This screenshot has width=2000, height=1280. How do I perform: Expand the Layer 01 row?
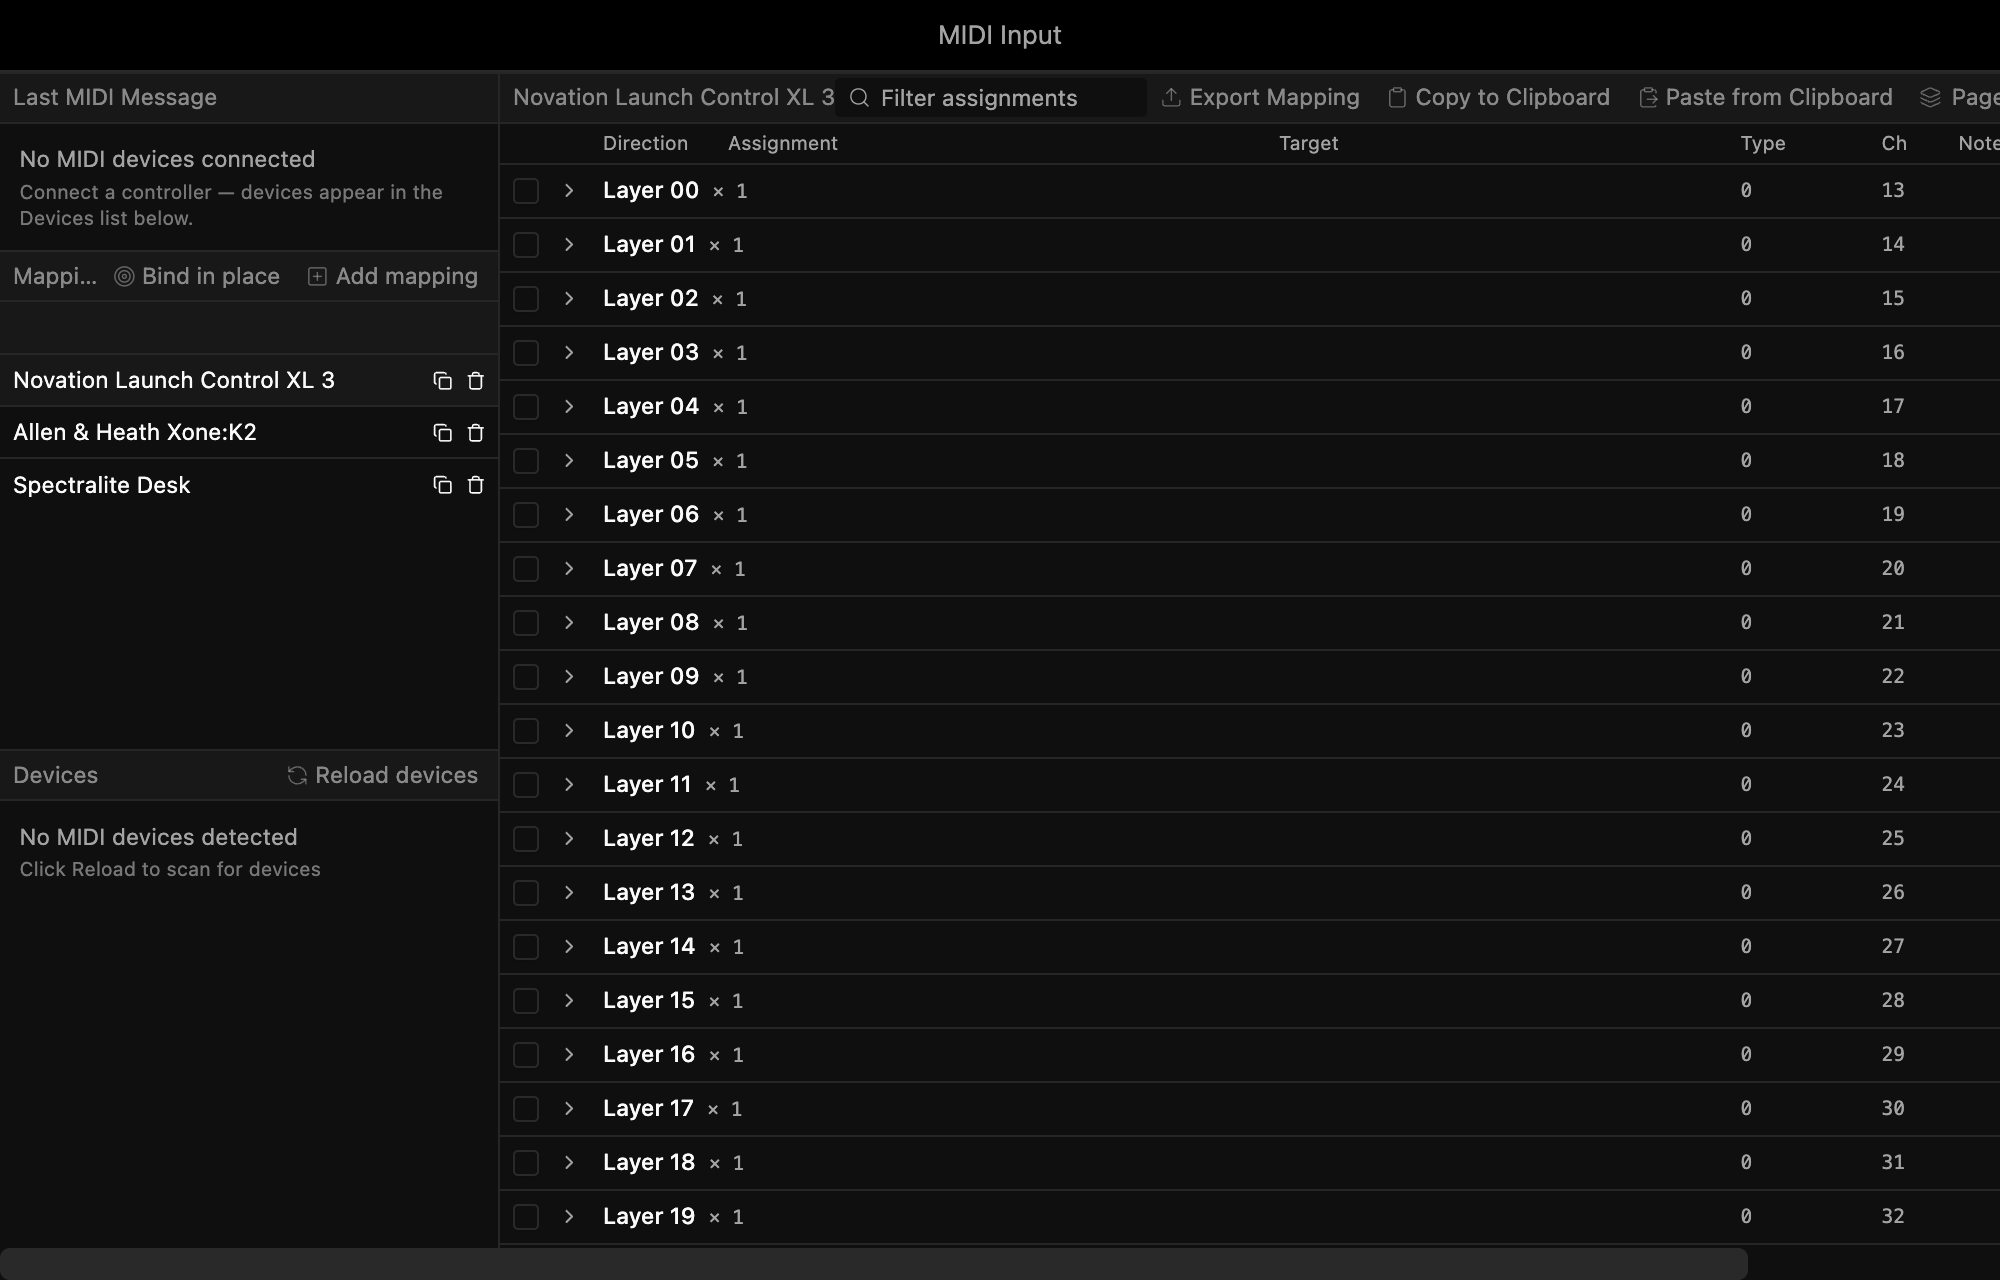[569, 245]
